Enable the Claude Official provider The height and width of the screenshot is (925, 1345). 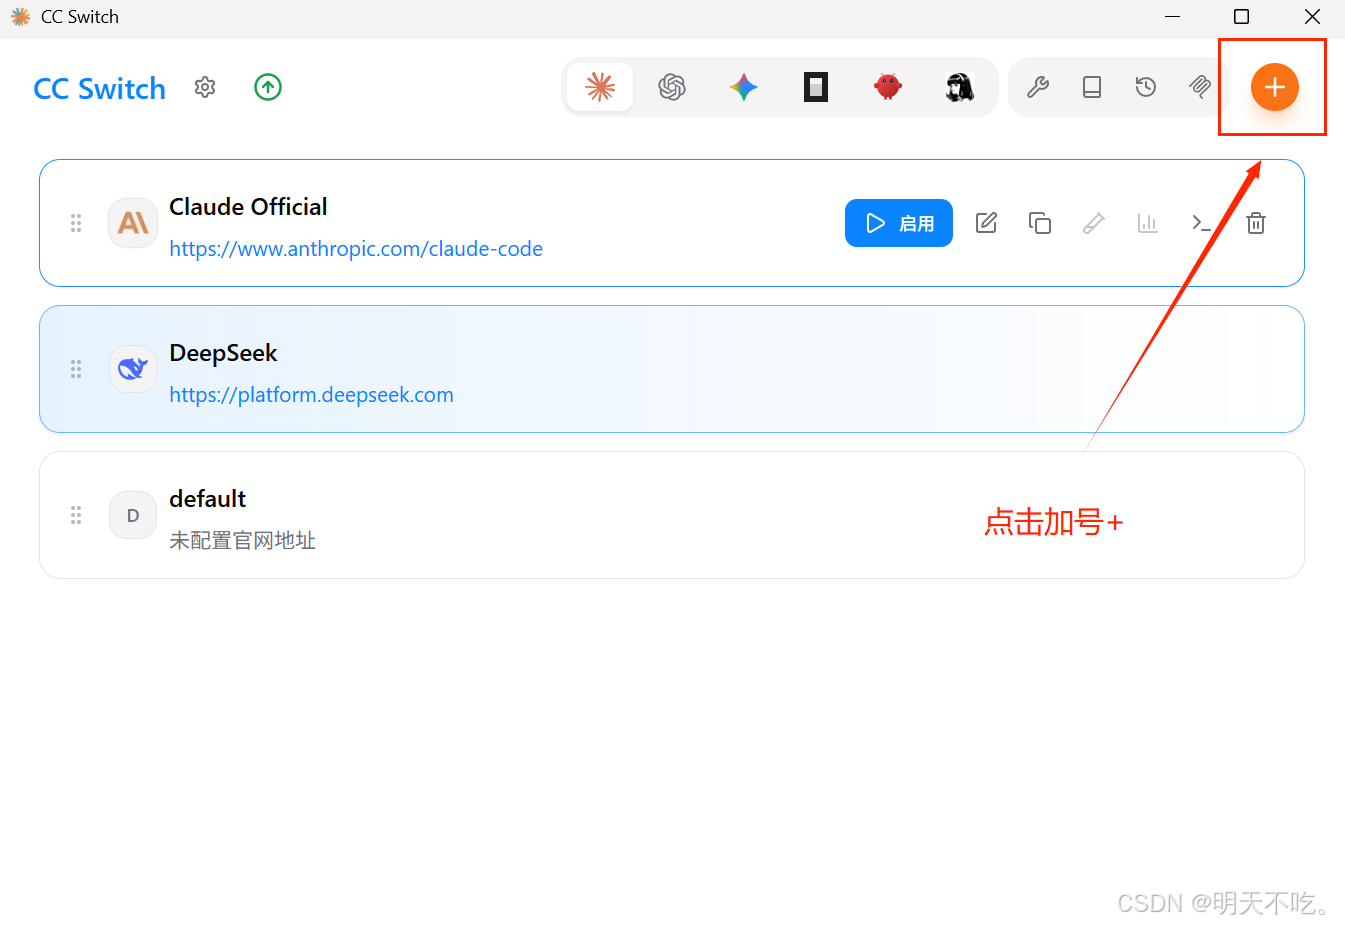pyautogui.click(x=899, y=223)
